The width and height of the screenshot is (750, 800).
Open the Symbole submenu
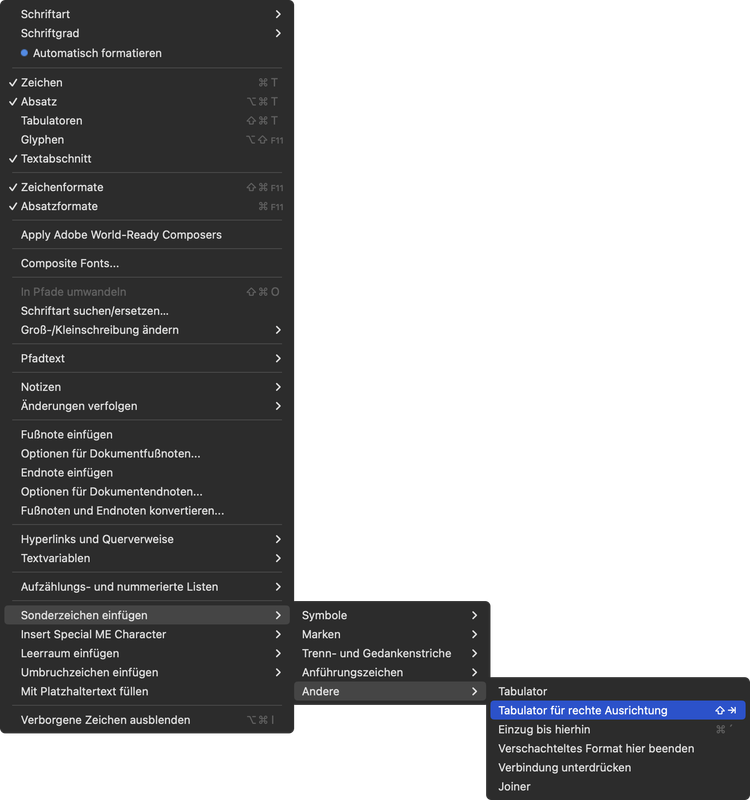(x=390, y=615)
